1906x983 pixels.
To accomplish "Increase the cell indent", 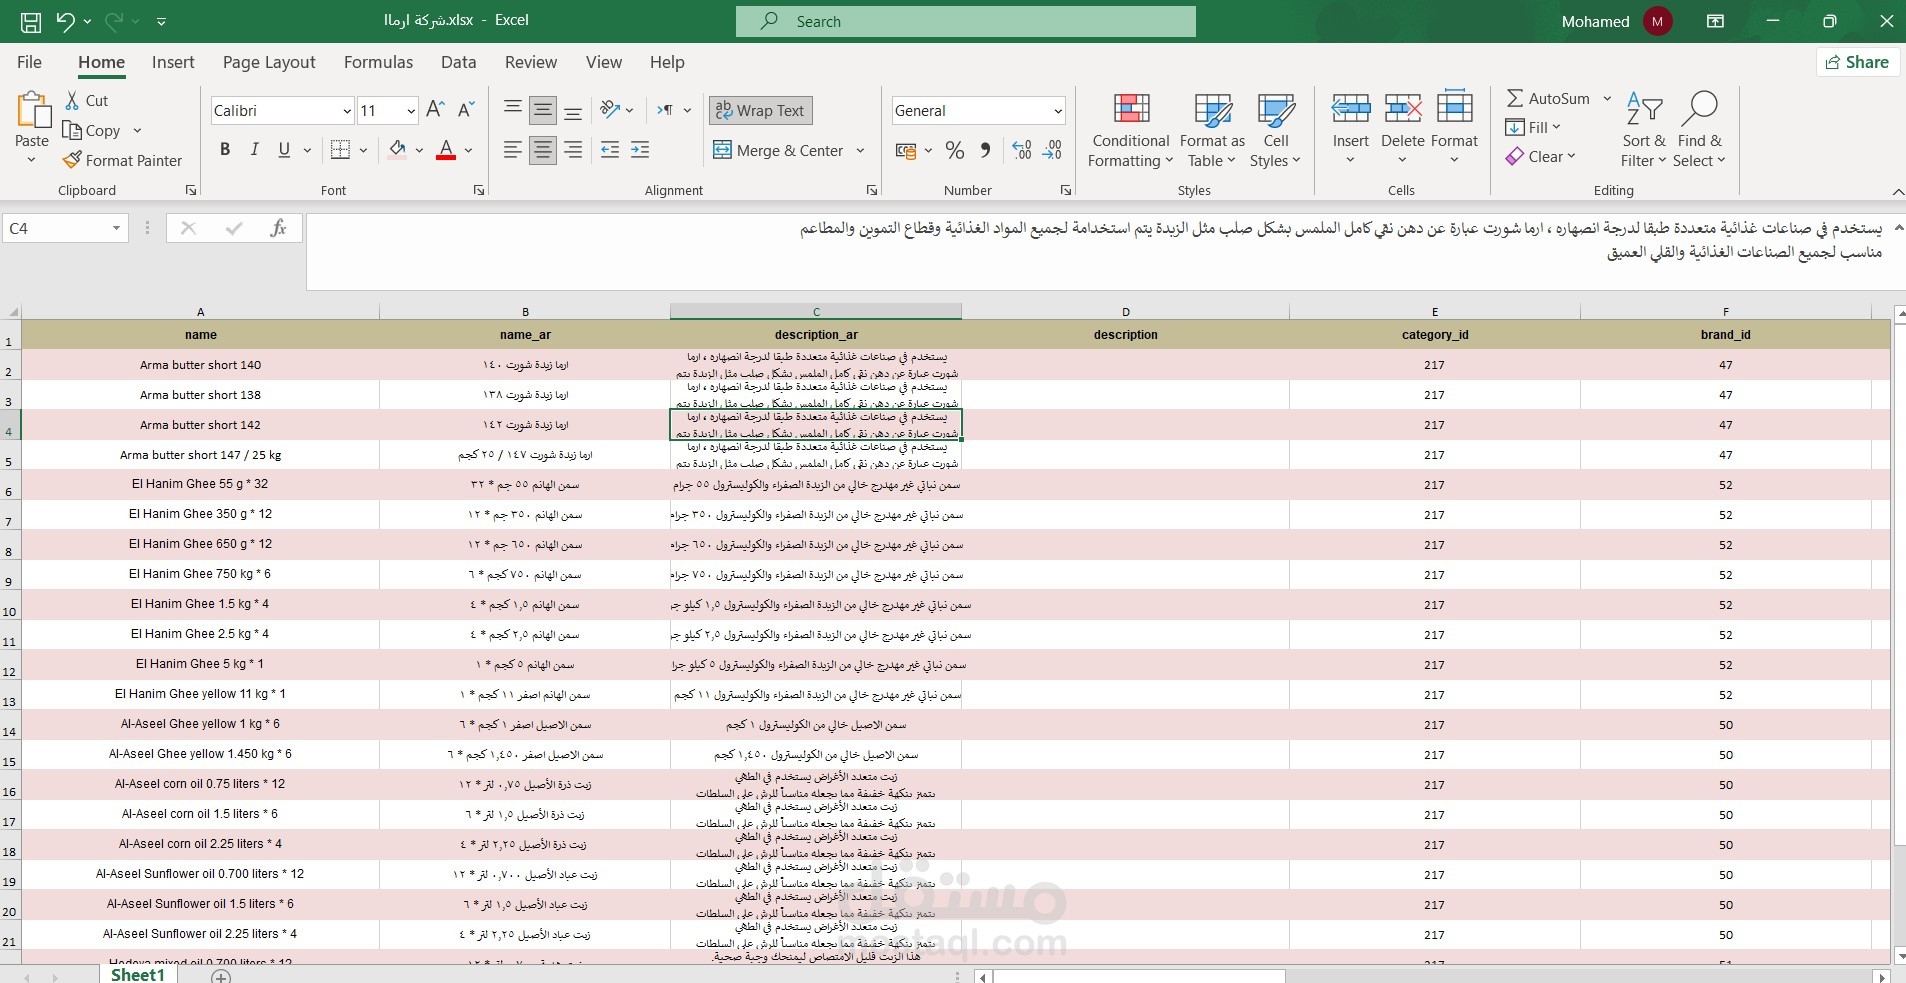I will click(x=640, y=150).
